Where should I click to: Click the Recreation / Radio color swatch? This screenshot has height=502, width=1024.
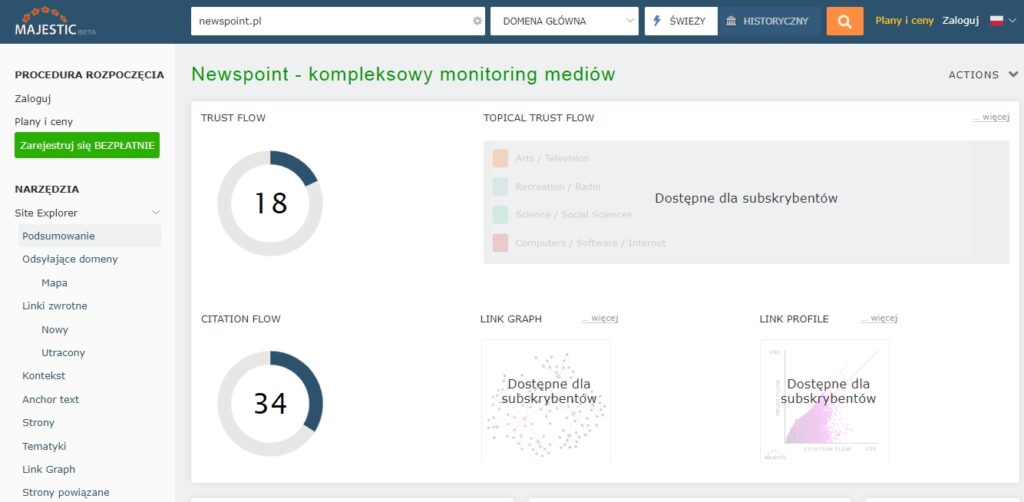(x=500, y=187)
